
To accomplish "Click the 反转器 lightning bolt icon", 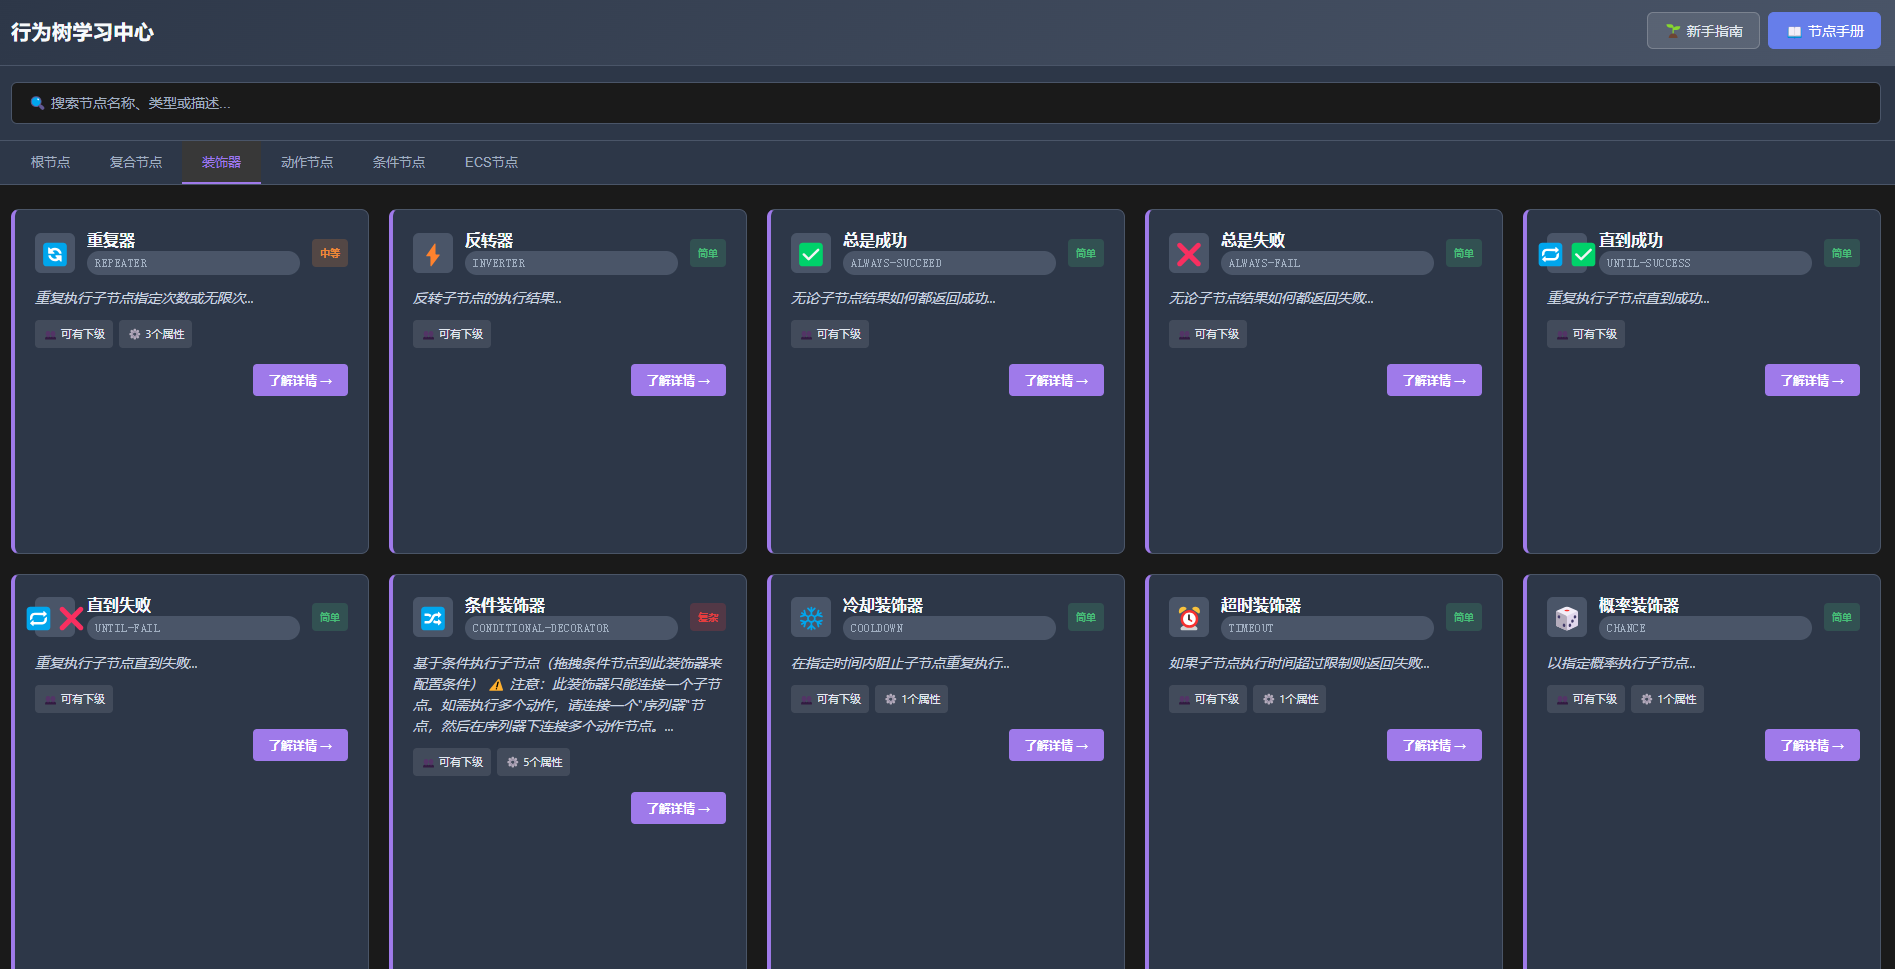I will tap(433, 254).
